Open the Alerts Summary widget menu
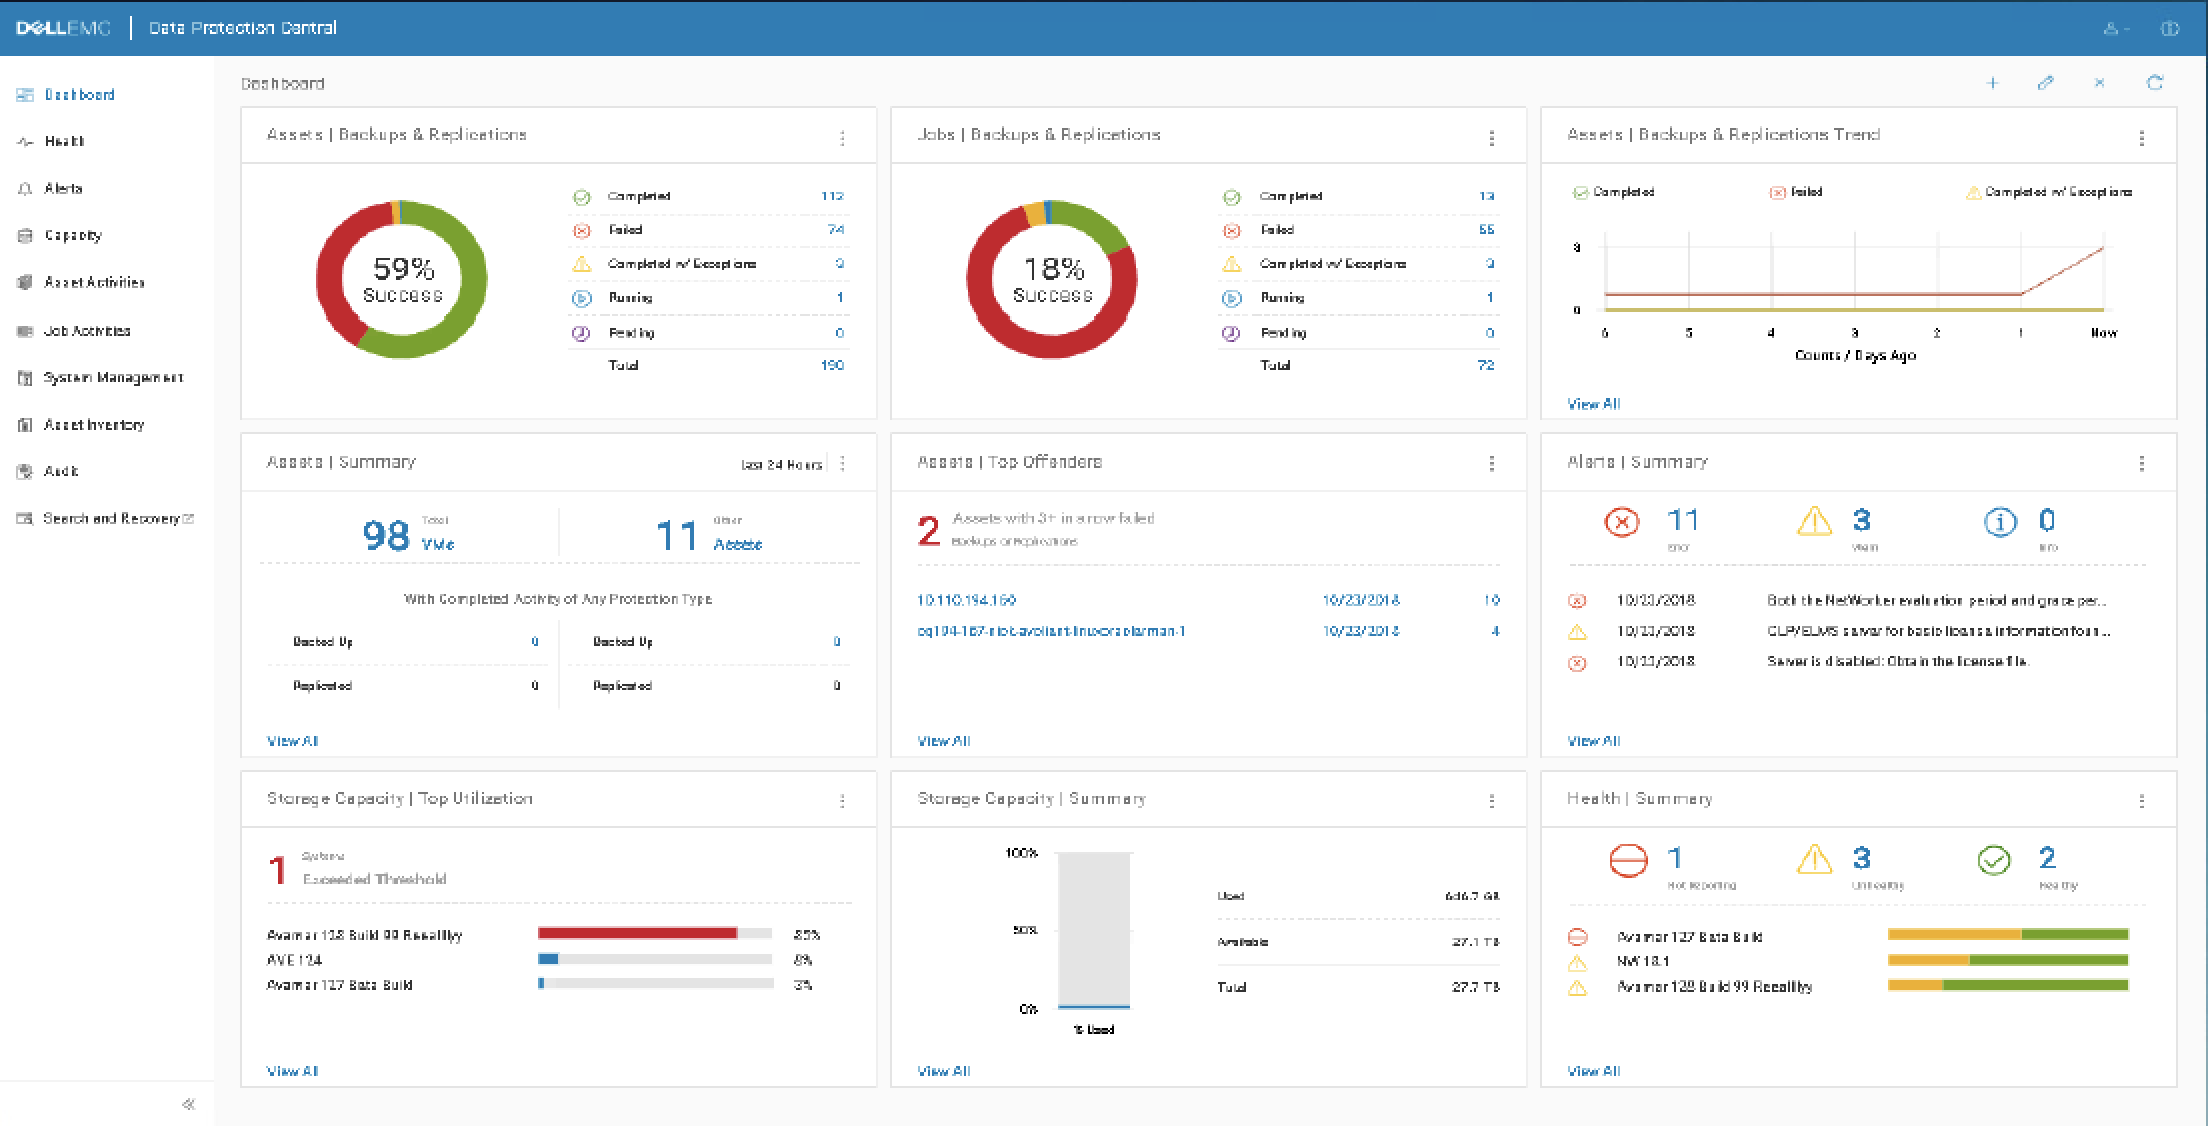Viewport: 2208px width, 1126px height. (2141, 463)
